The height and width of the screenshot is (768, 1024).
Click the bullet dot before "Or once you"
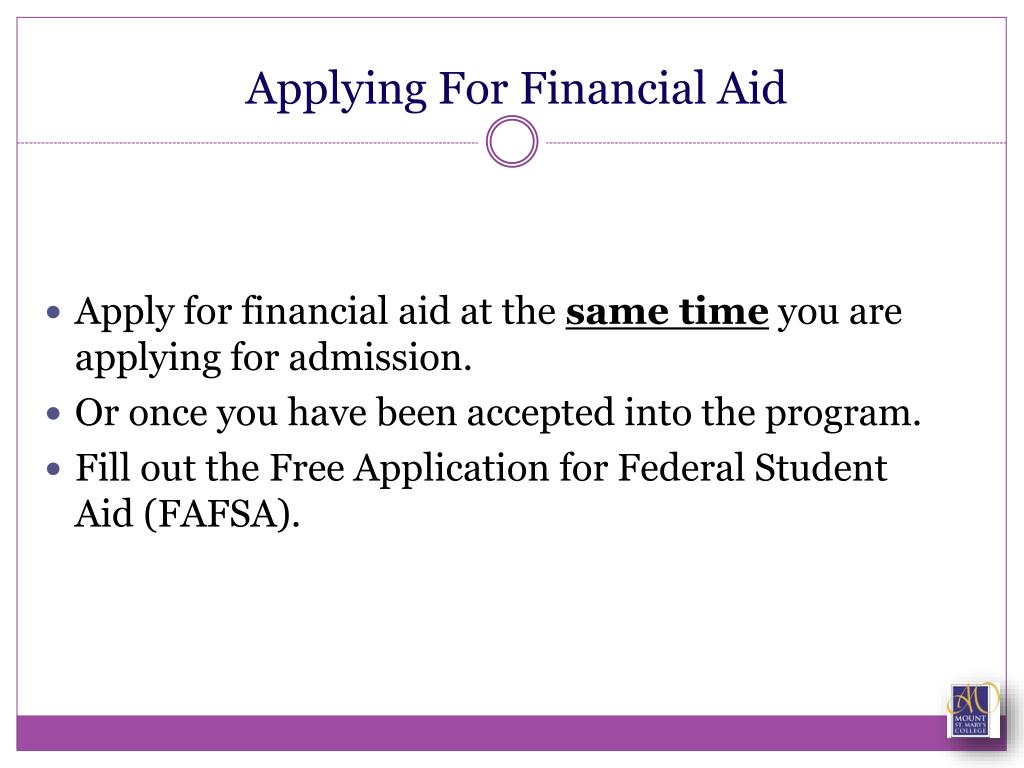click(54, 413)
